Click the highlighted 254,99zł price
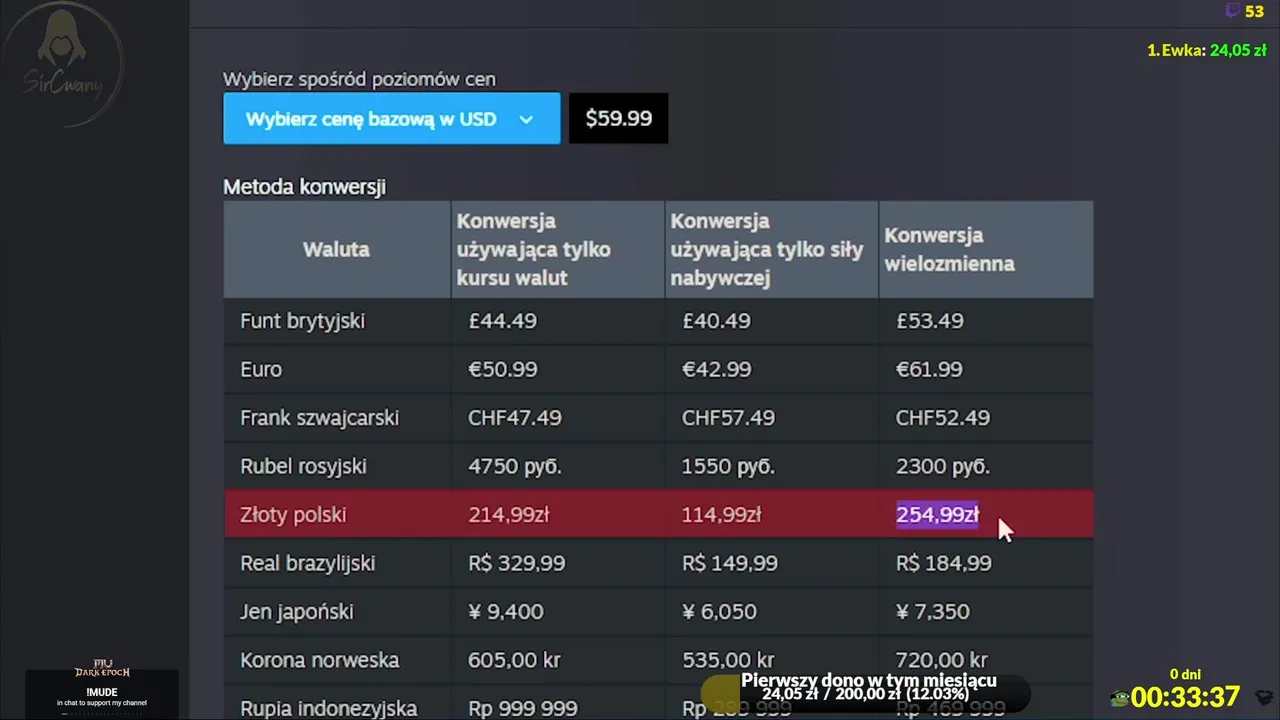This screenshot has width=1280, height=720. pyautogui.click(x=936, y=515)
